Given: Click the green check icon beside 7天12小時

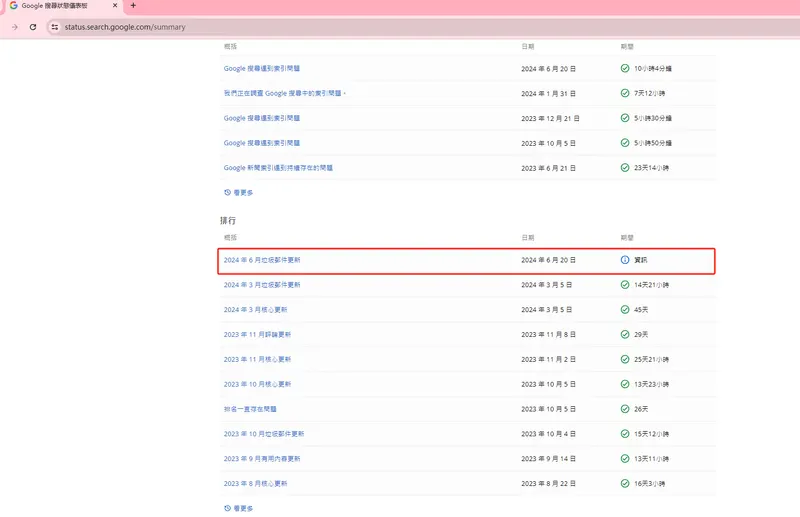Looking at the screenshot, I should pos(624,93).
